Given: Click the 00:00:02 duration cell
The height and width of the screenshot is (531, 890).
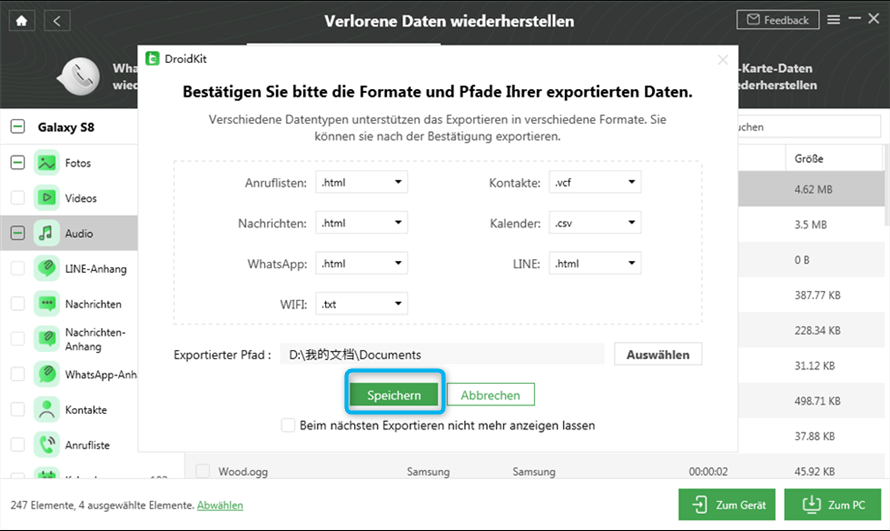Looking at the screenshot, I should pos(708,471).
